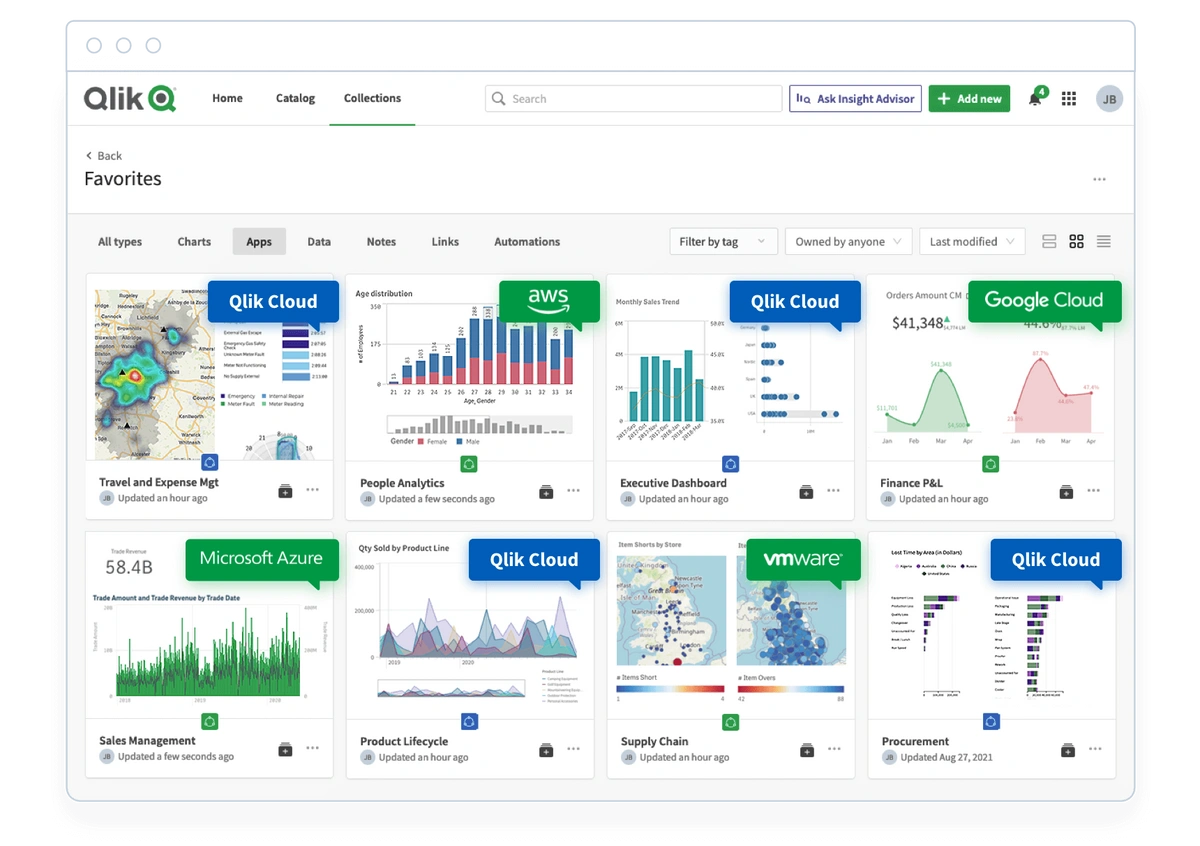Open Procurement bar chart thumbnail
This screenshot has width=1200, height=846.
pos(991,624)
